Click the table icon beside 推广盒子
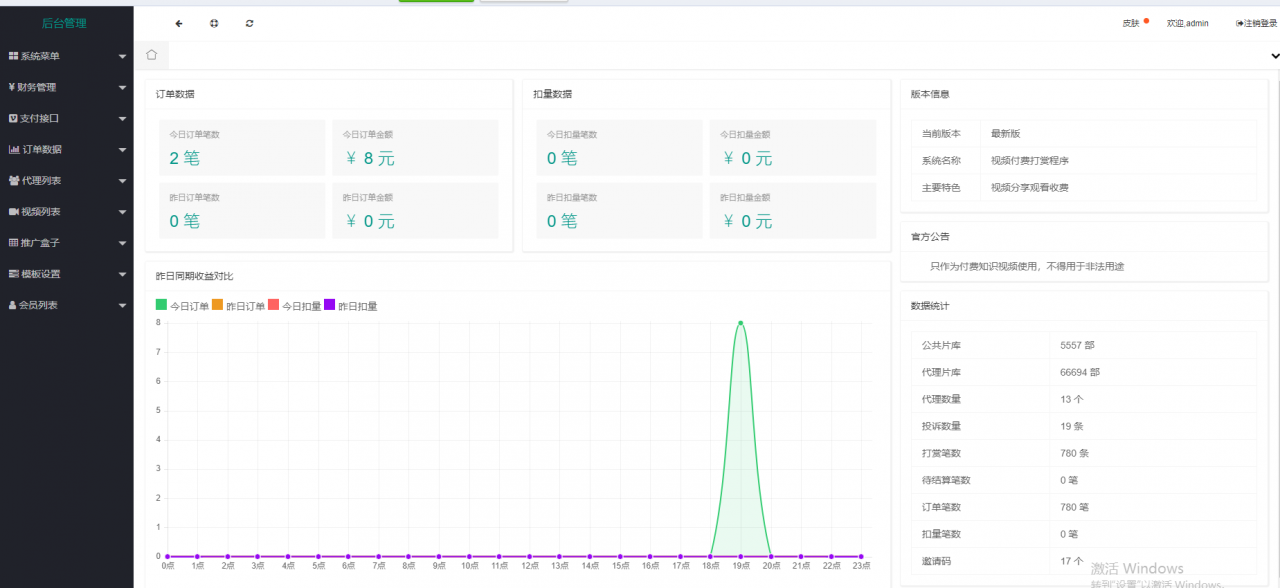The image size is (1280, 588). [14, 242]
